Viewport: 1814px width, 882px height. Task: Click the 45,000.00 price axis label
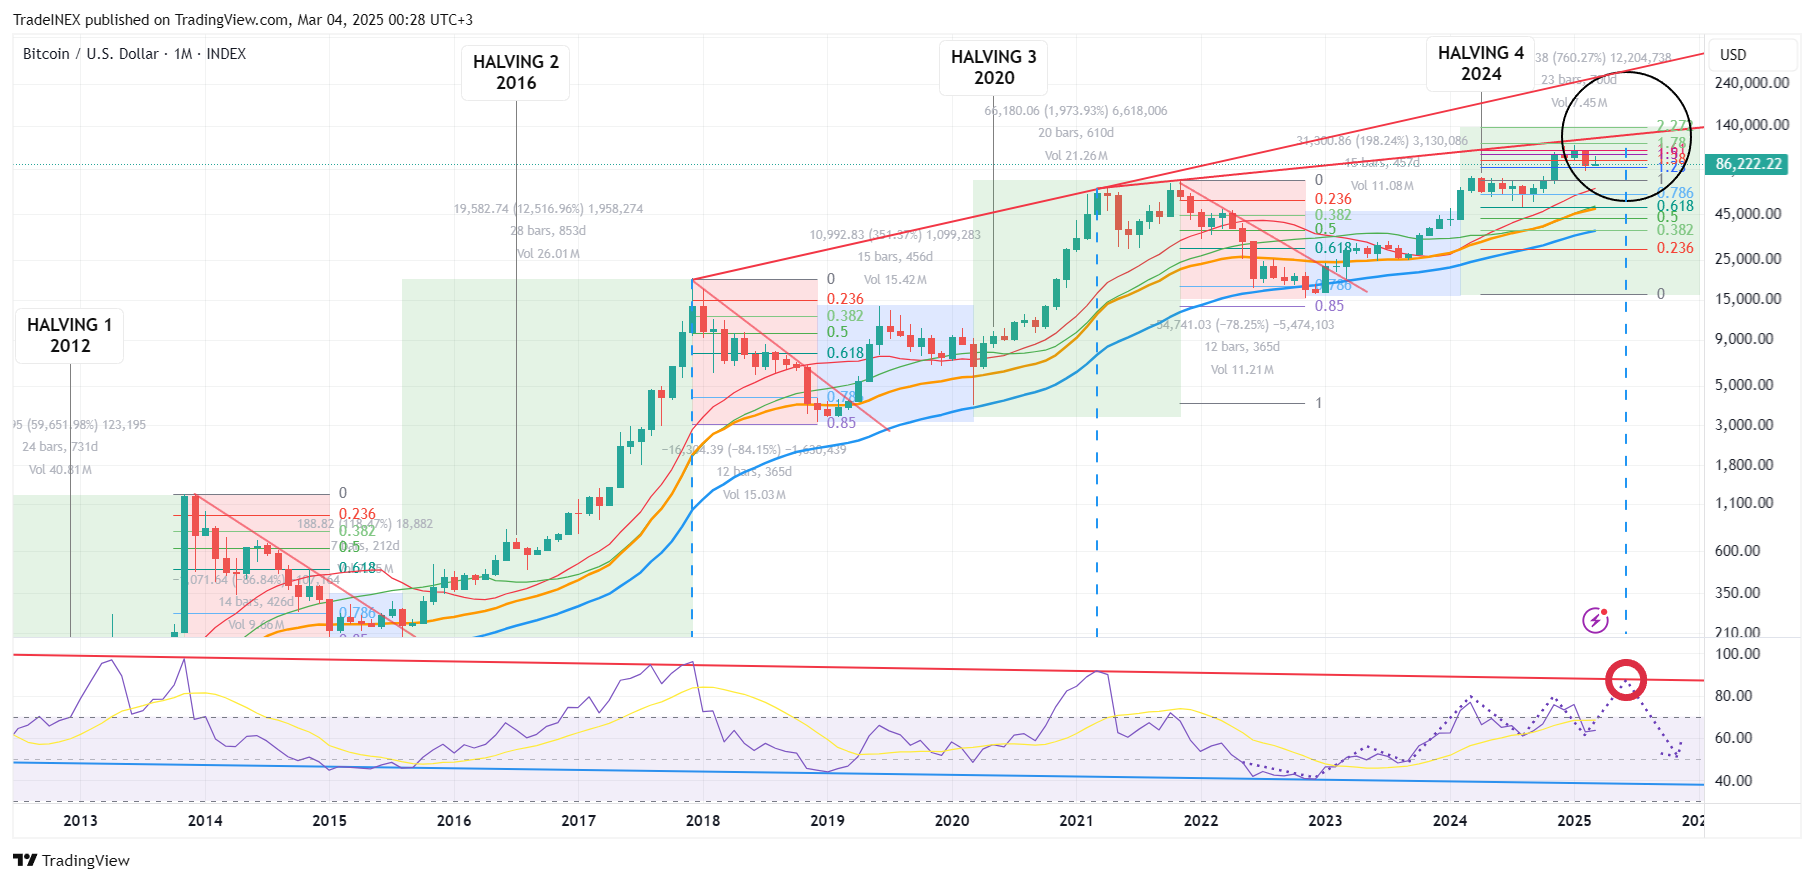[1748, 214]
